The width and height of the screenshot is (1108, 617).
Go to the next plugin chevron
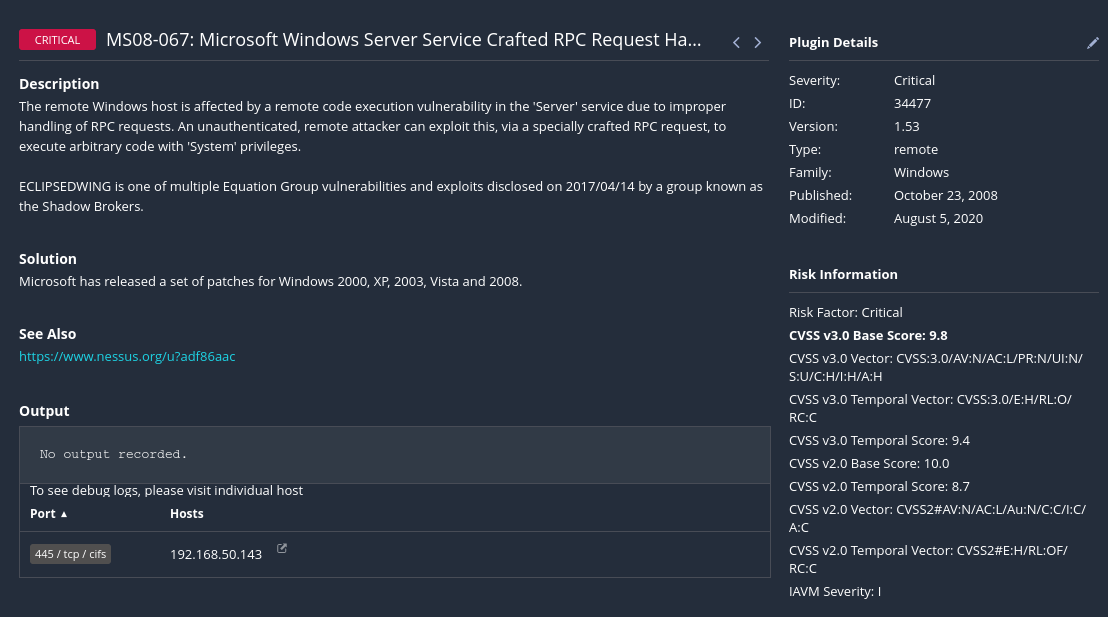(x=758, y=42)
